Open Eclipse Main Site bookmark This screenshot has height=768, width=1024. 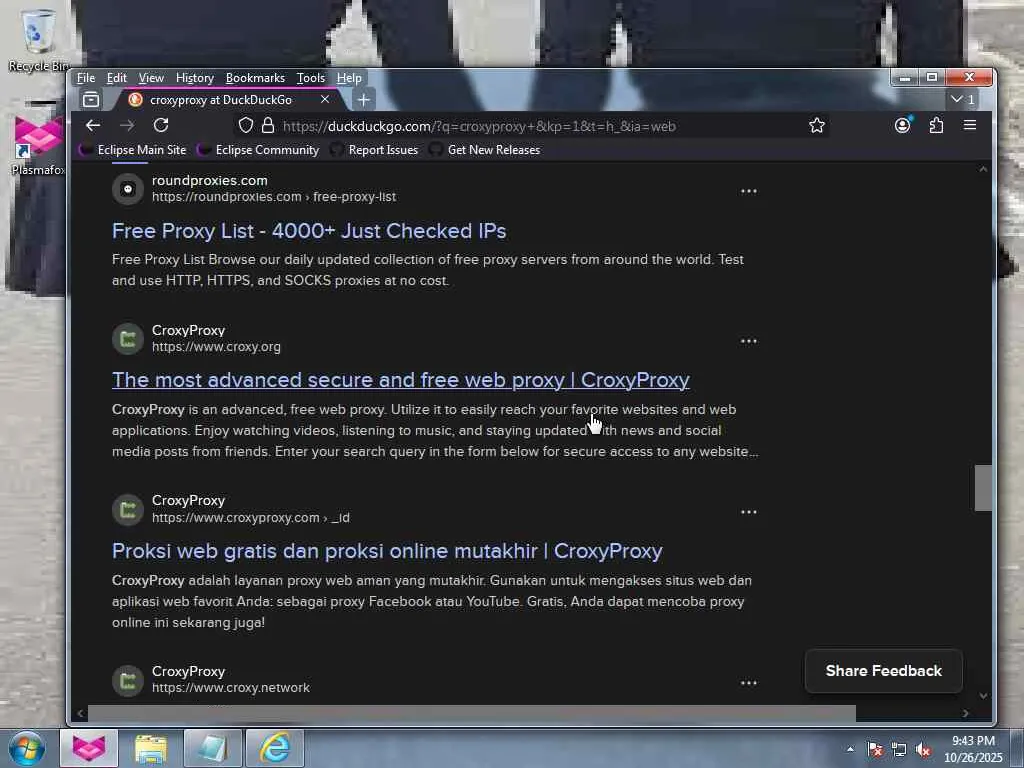pyautogui.click(x=133, y=150)
